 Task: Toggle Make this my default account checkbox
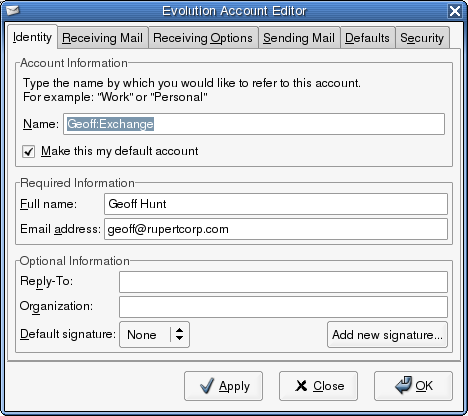(29, 151)
